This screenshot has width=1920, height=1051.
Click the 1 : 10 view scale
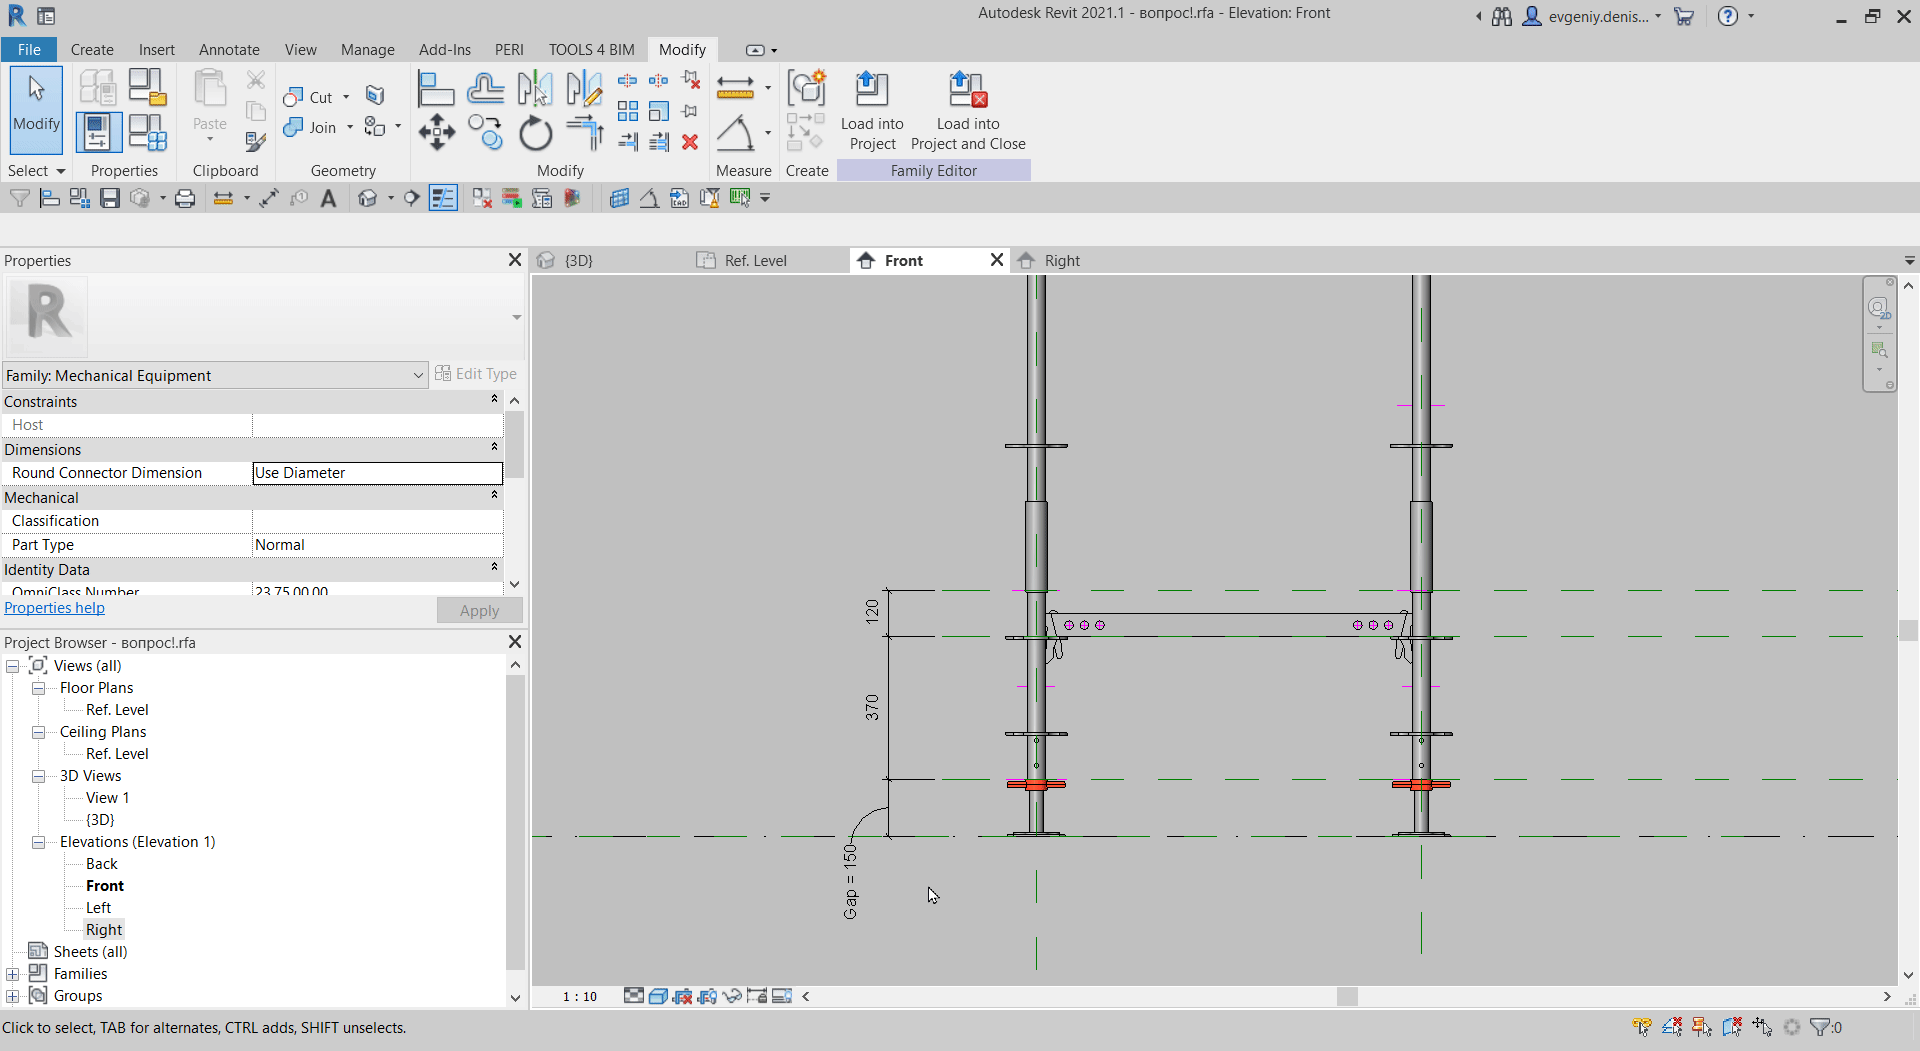point(580,996)
